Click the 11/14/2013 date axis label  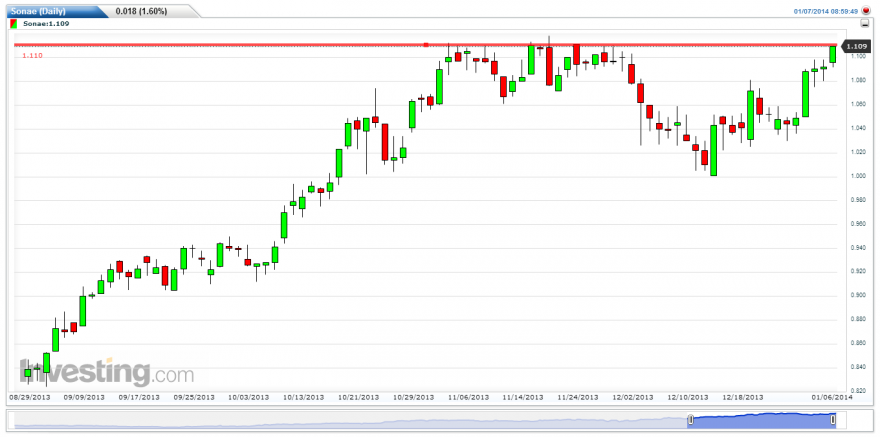pos(522,397)
